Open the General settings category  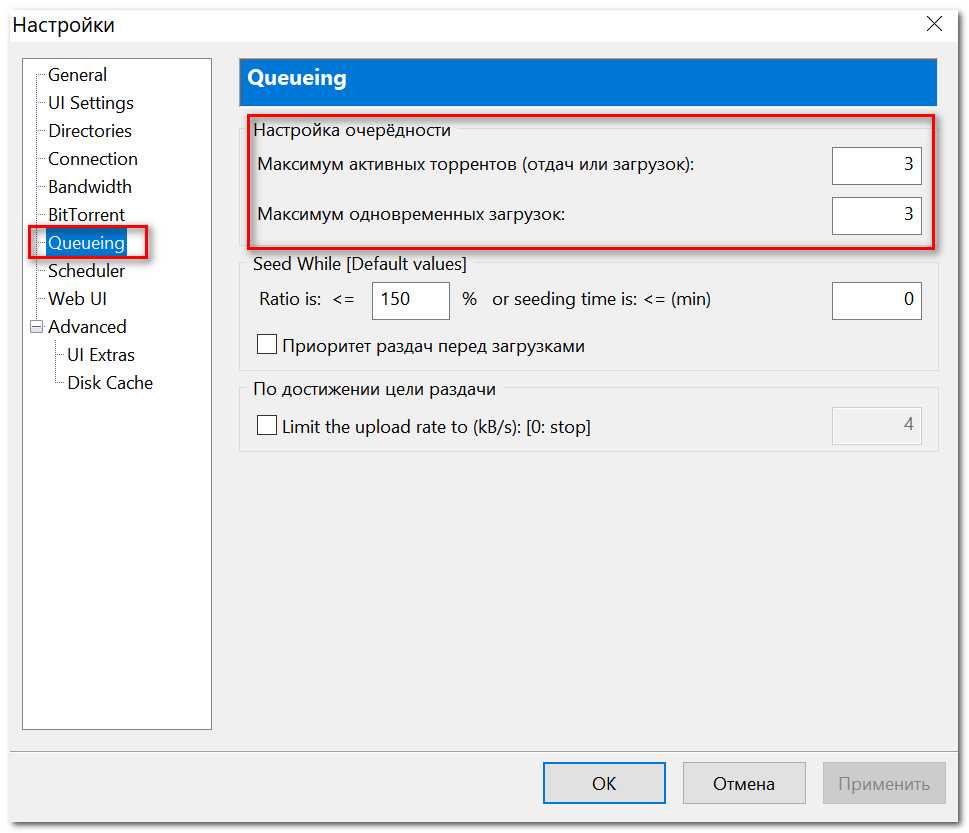pos(77,75)
